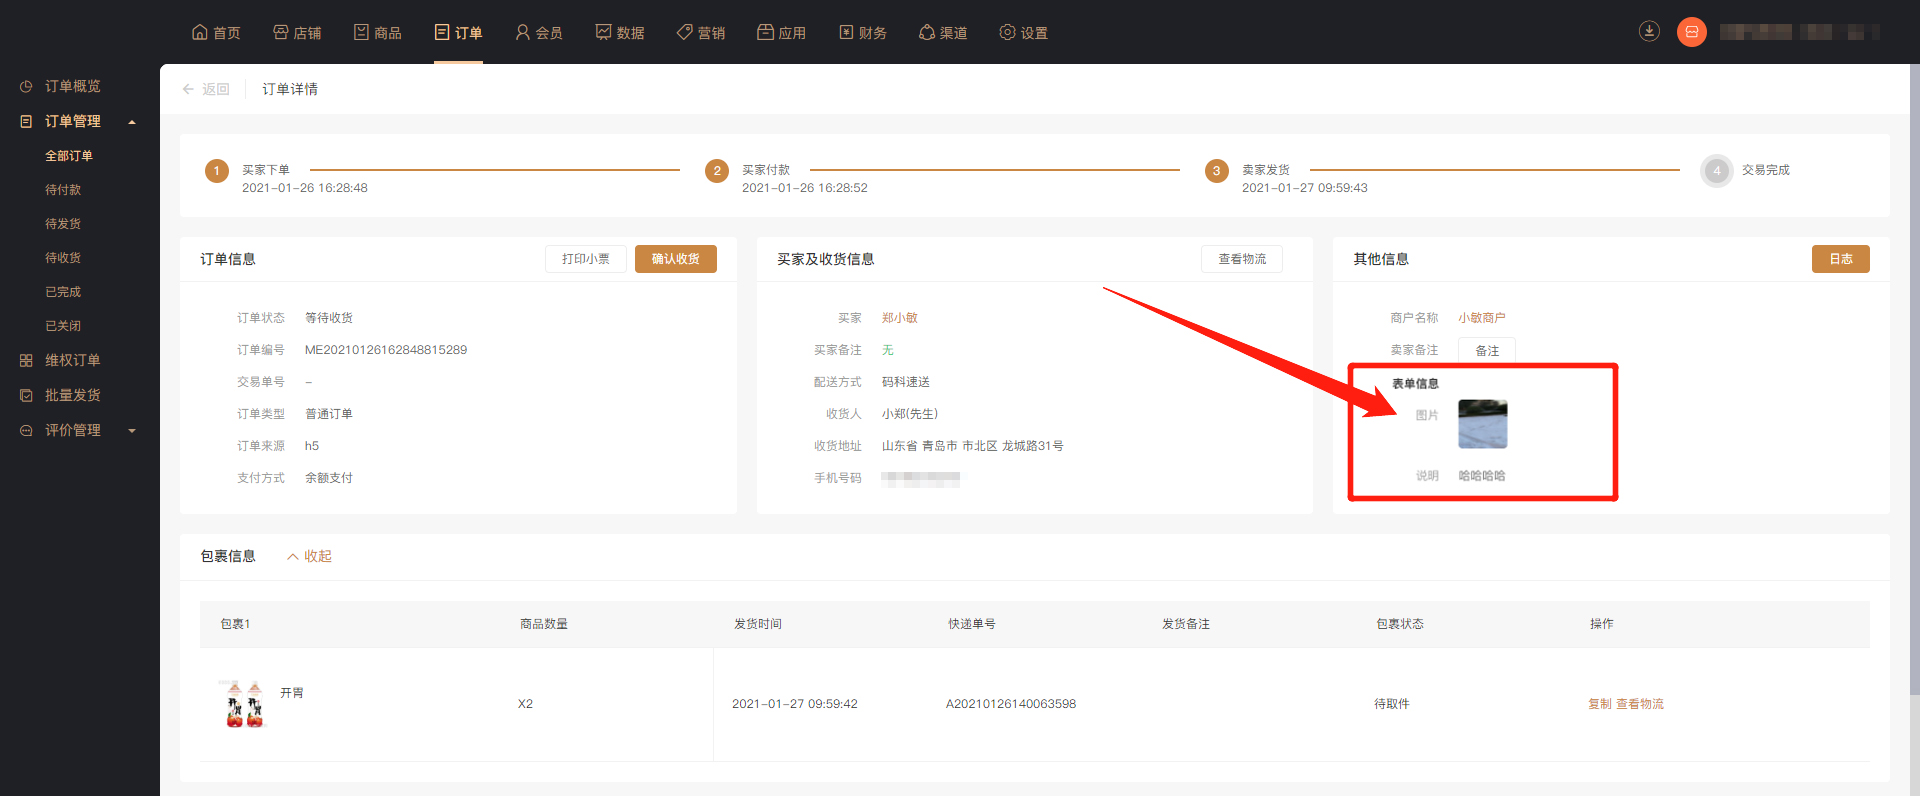Viewport: 1920px width, 796px height.
Task: Expand the 评价管理 sidebar section
Action: 131,431
